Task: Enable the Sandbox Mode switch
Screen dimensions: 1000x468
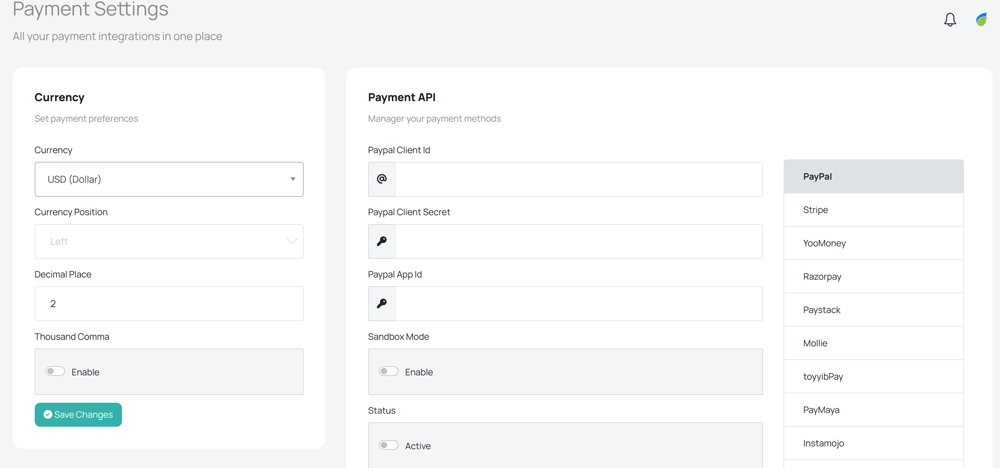Action: point(388,372)
